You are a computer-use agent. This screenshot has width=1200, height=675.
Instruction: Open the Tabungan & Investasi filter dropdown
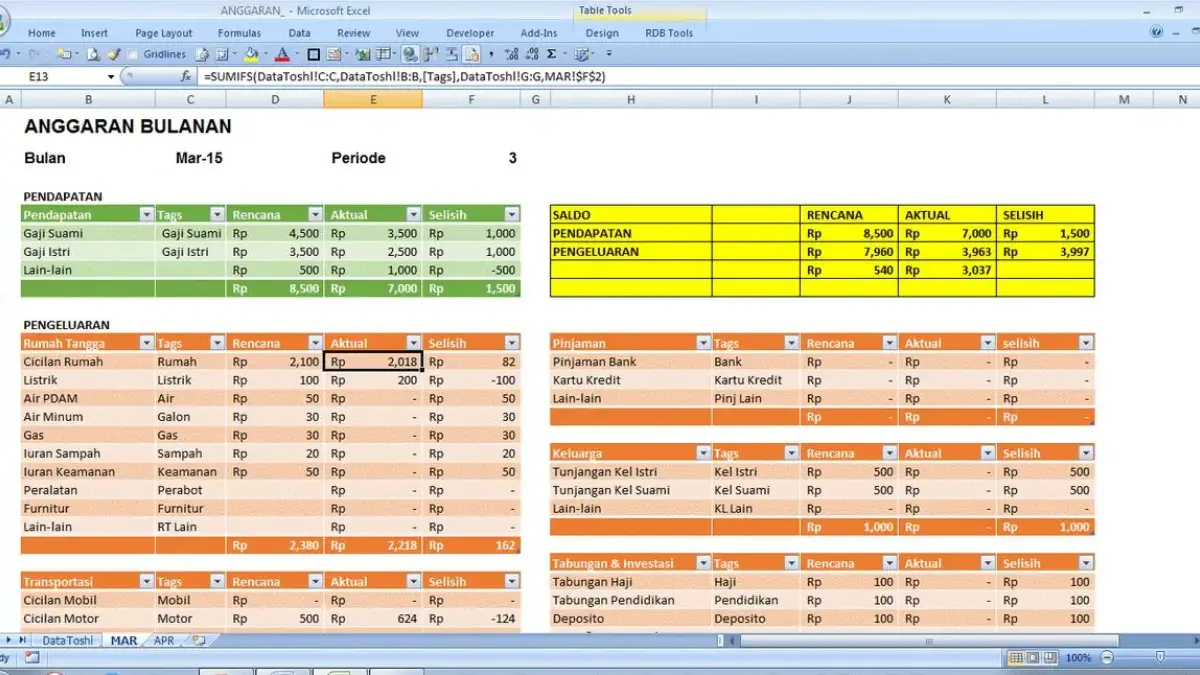(702, 563)
